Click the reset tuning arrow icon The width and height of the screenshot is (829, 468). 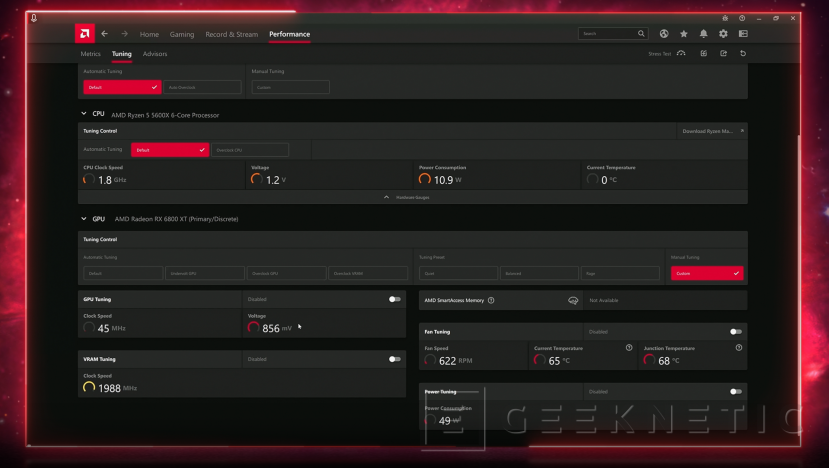click(743, 53)
